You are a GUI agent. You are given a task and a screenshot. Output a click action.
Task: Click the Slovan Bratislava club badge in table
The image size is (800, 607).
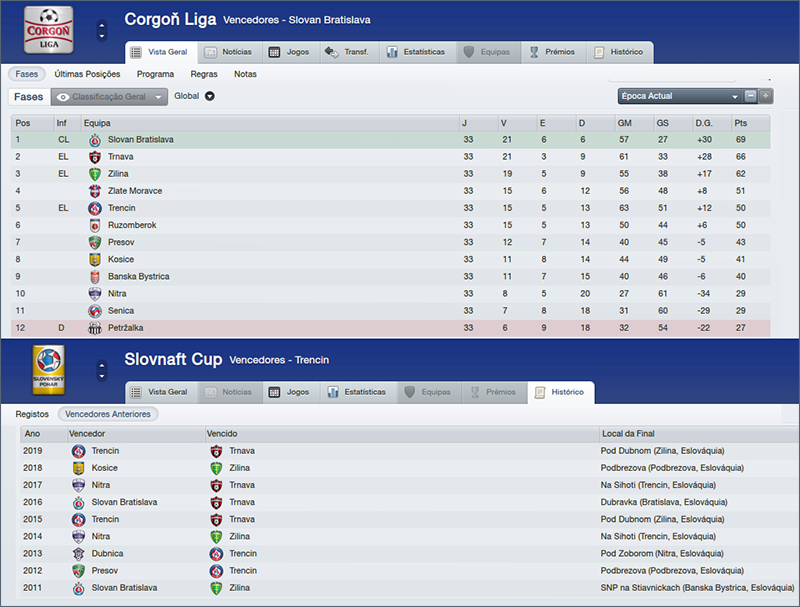[x=94, y=140]
